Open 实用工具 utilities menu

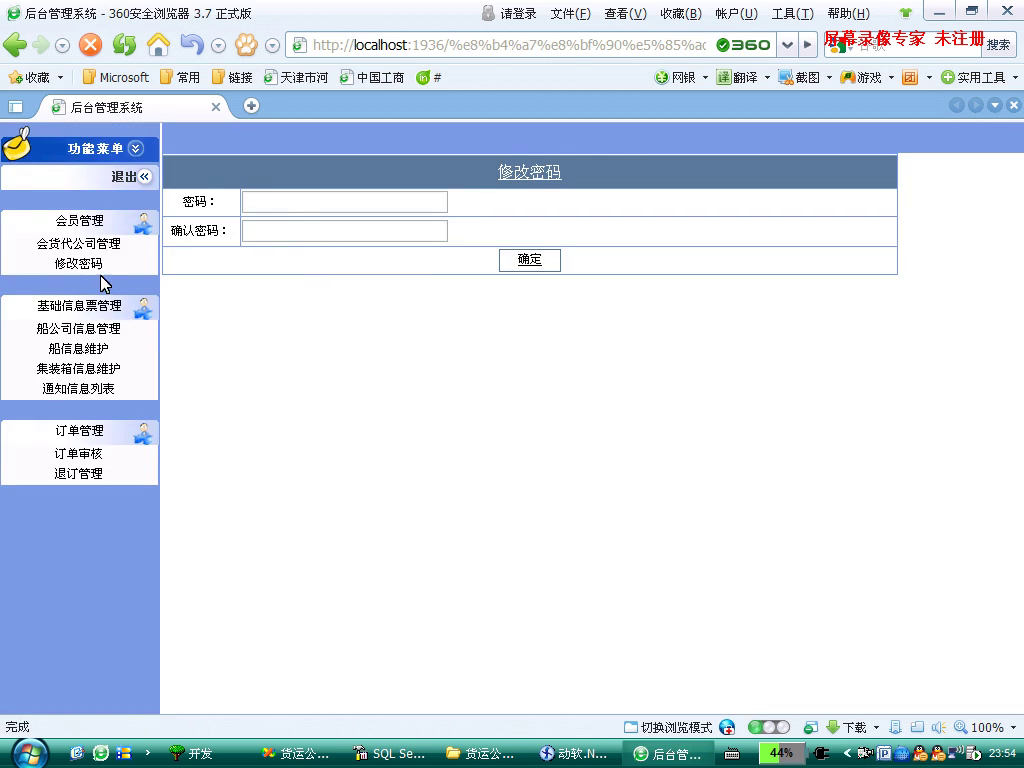point(974,78)
